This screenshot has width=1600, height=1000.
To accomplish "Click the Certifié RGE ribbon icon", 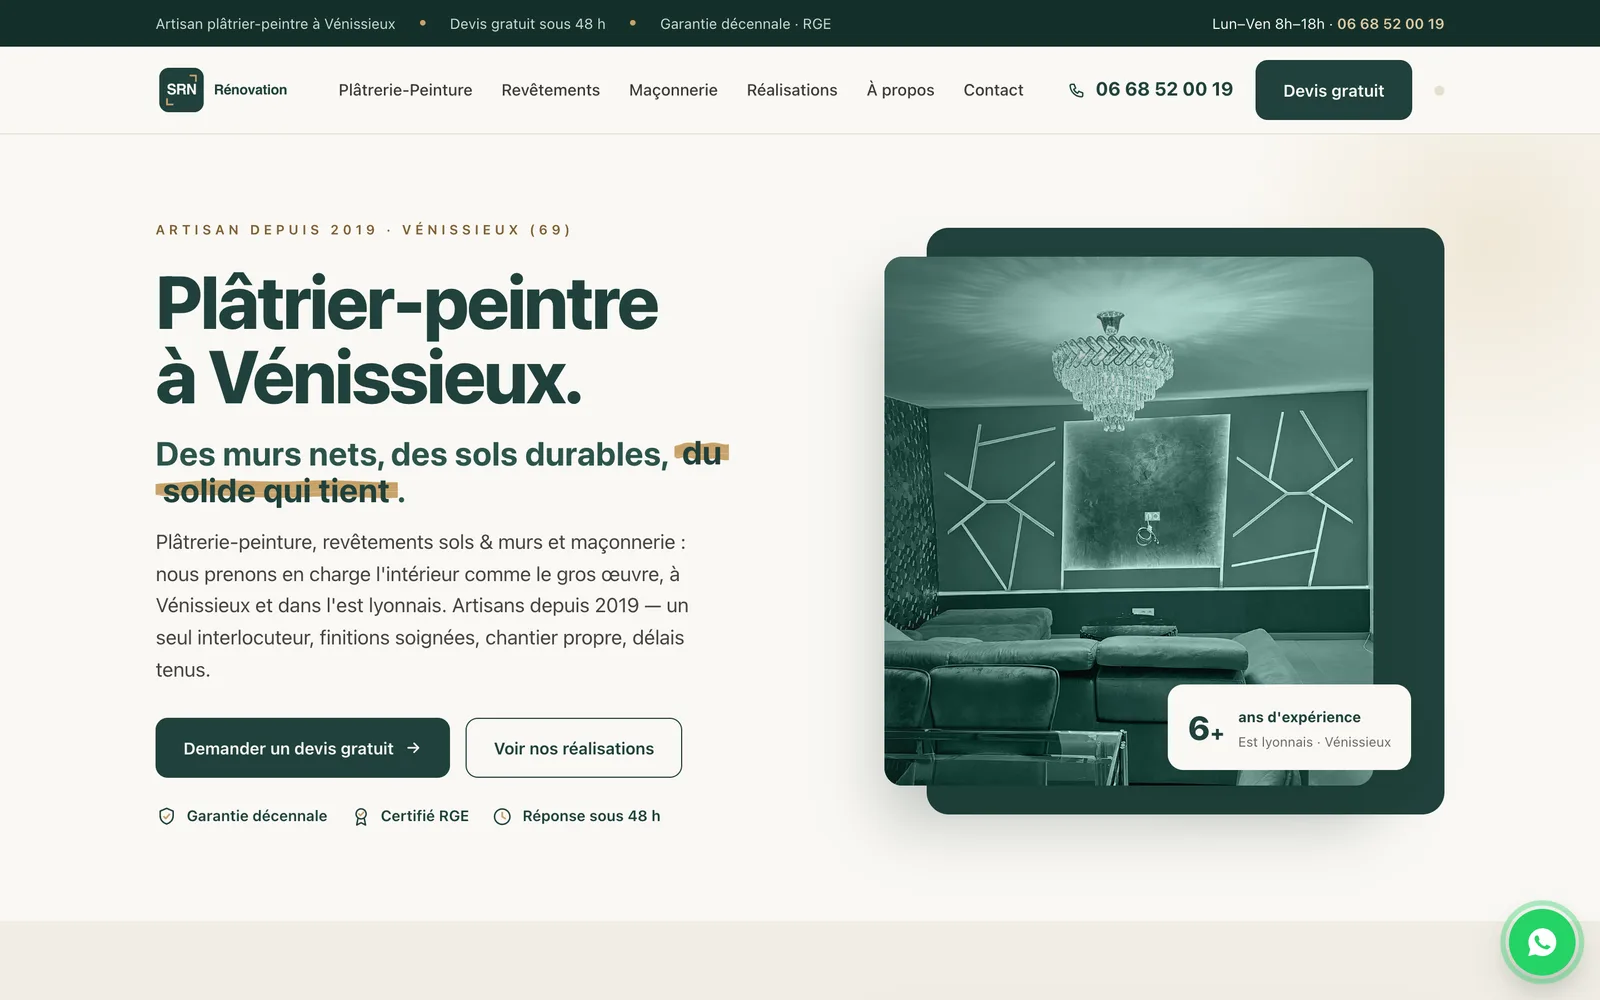I will click(x=361, y=816).
